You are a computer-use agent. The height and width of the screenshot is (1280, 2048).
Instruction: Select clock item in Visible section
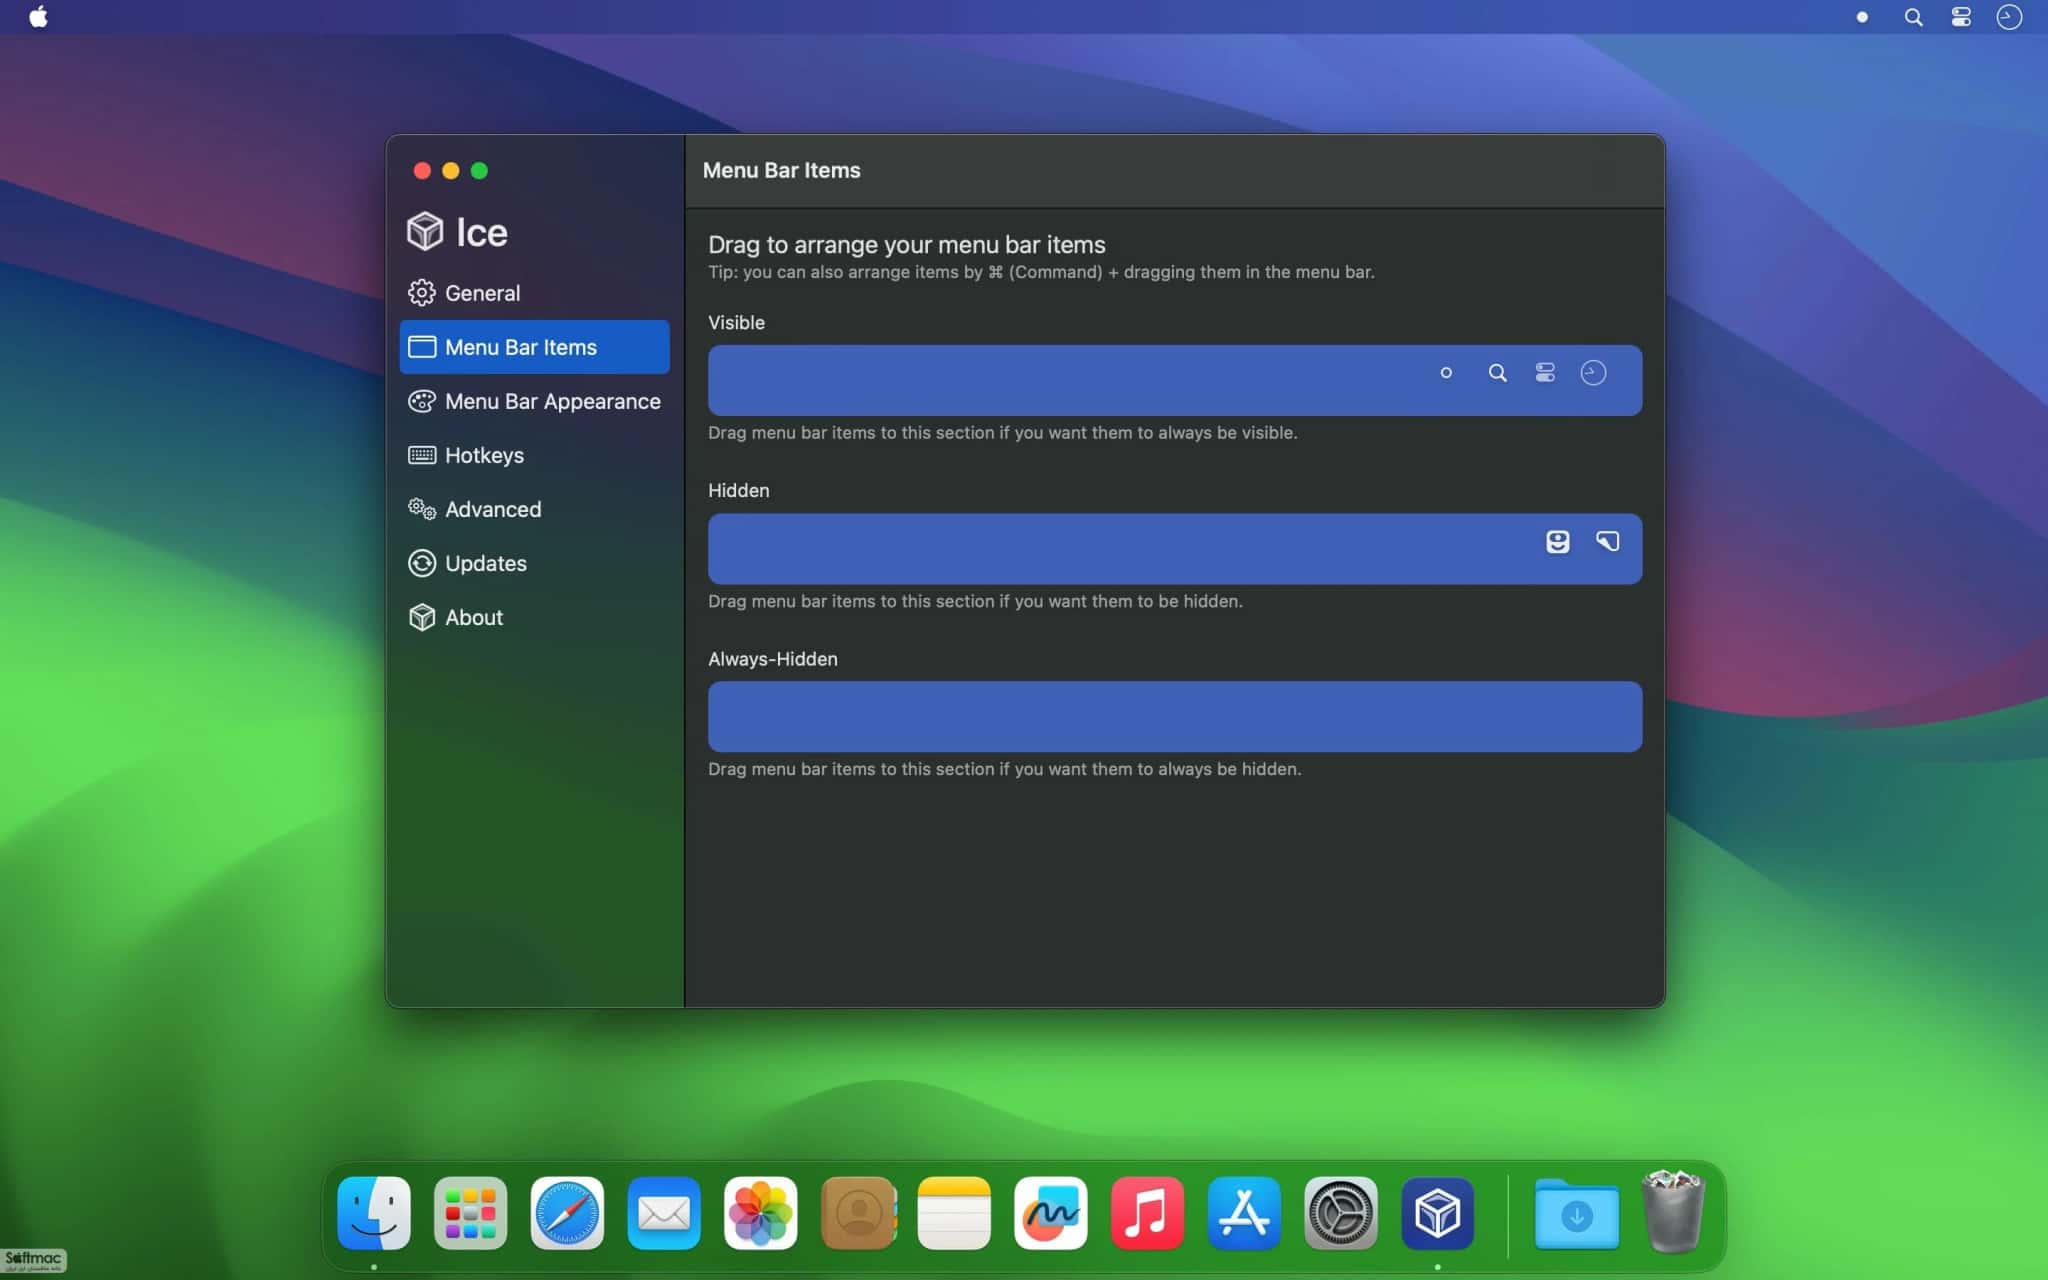pos(1593,373)
